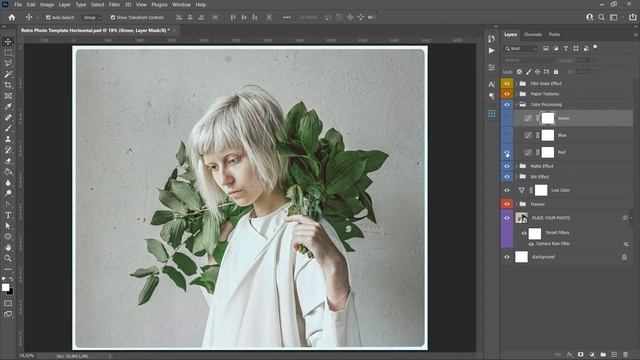Viewport: 640px width, 360px height.
Task: Click the three-dots more options in options bar
Action: (287, 18)
